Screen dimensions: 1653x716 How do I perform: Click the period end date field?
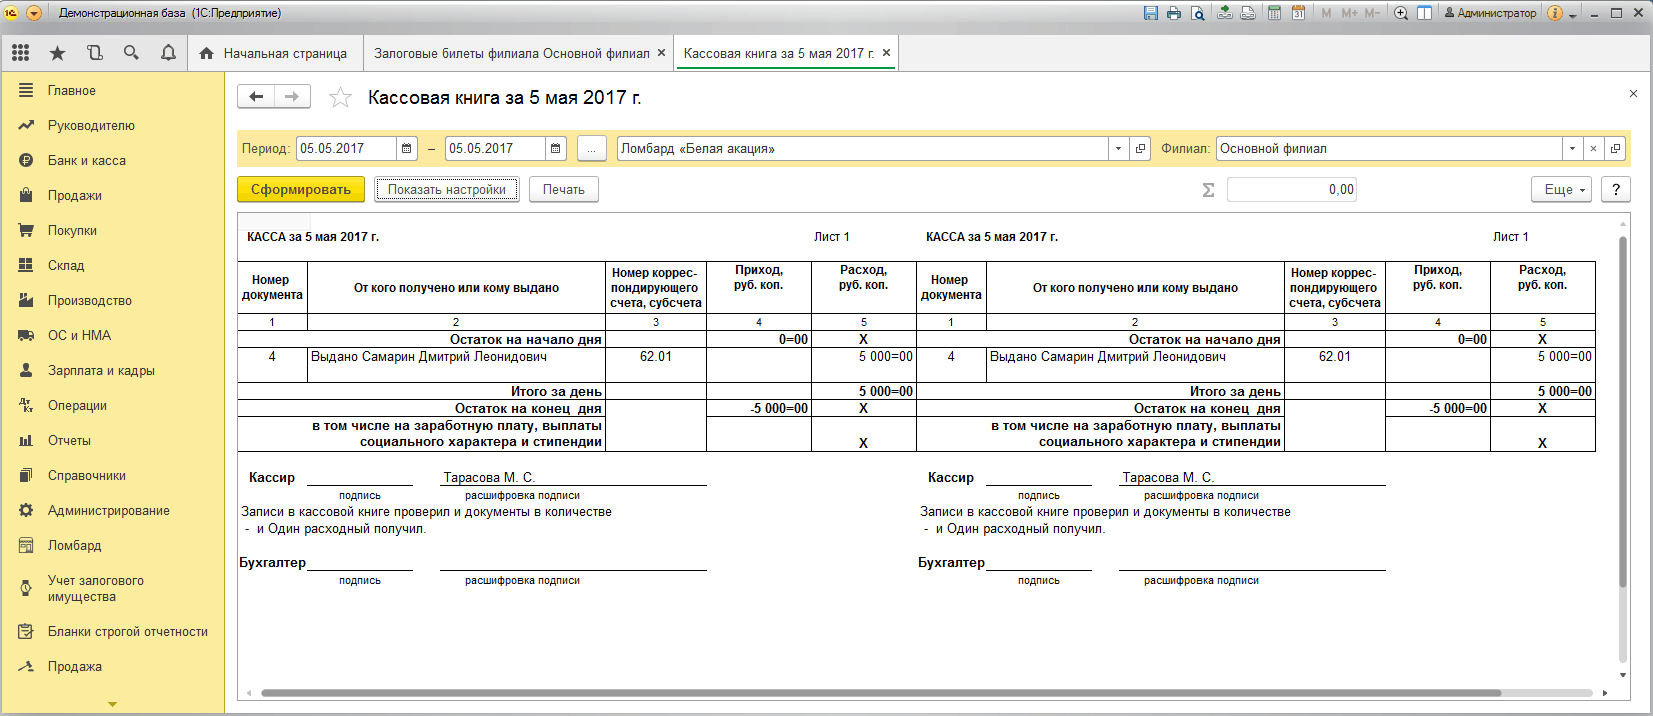[495, 148]
